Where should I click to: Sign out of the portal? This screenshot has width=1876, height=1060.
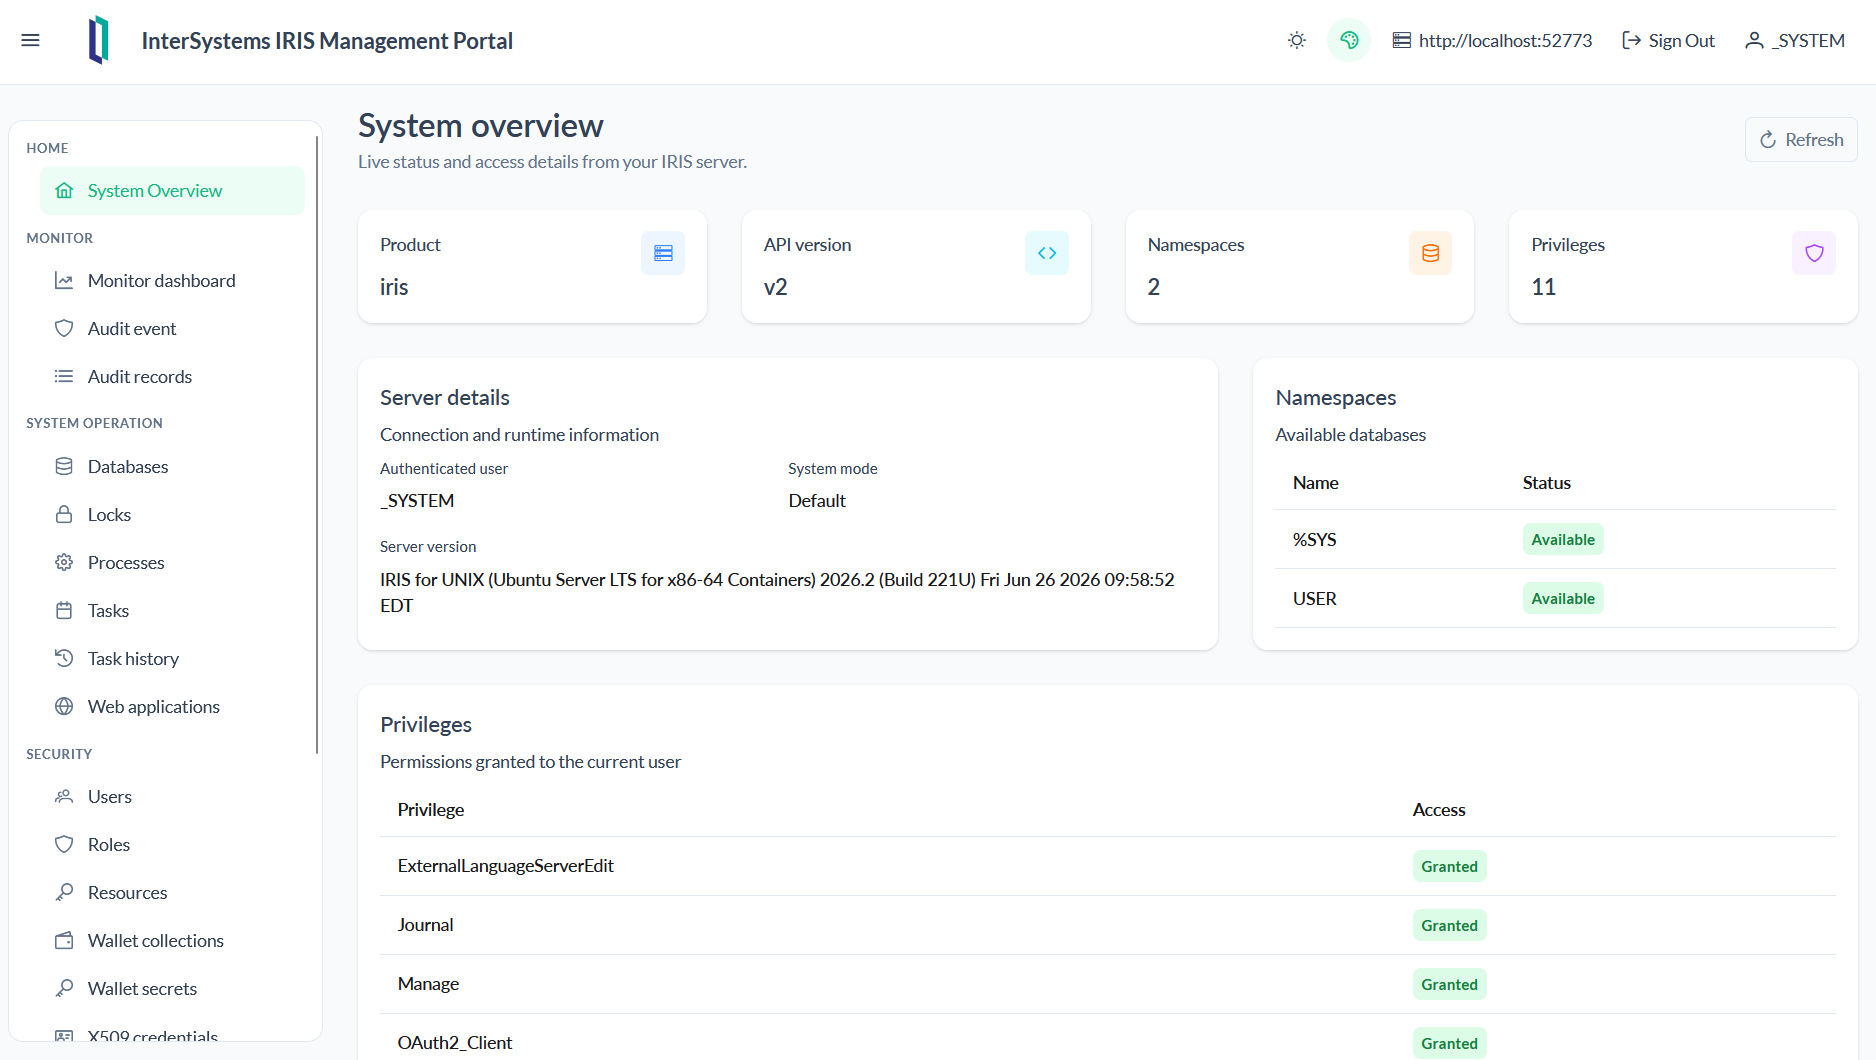point(1668,40)
